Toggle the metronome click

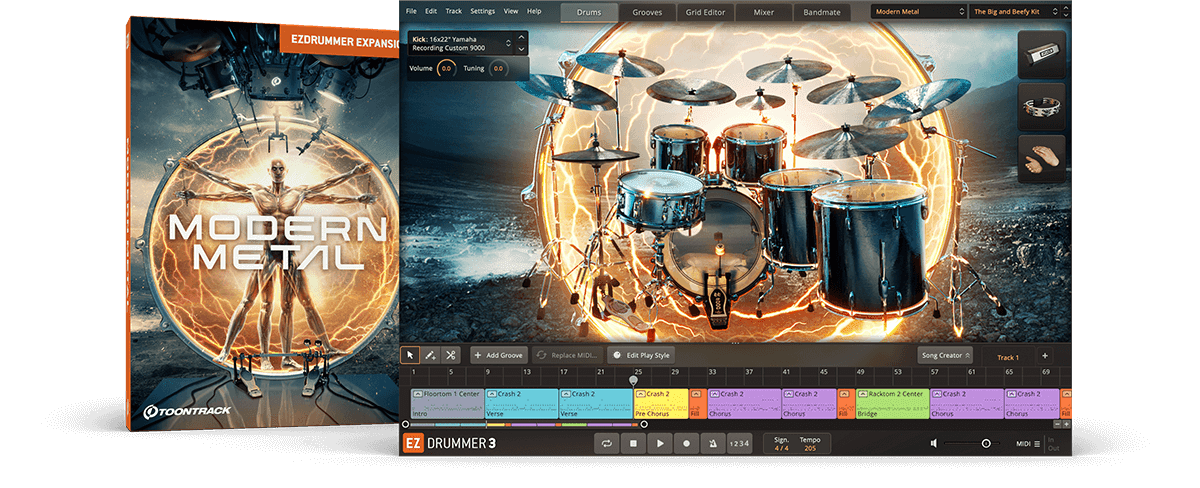point(711,443)
